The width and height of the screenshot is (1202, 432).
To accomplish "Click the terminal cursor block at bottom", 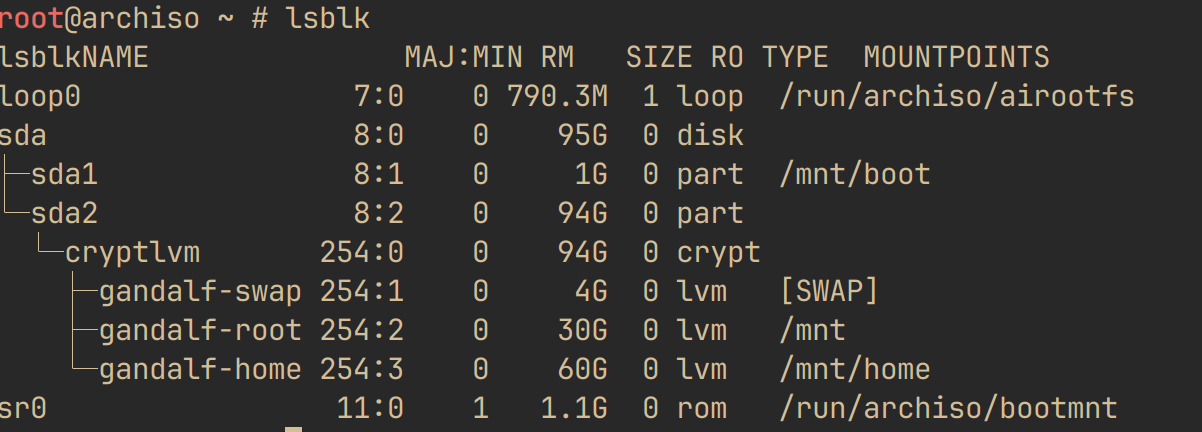I will point(293,429).
